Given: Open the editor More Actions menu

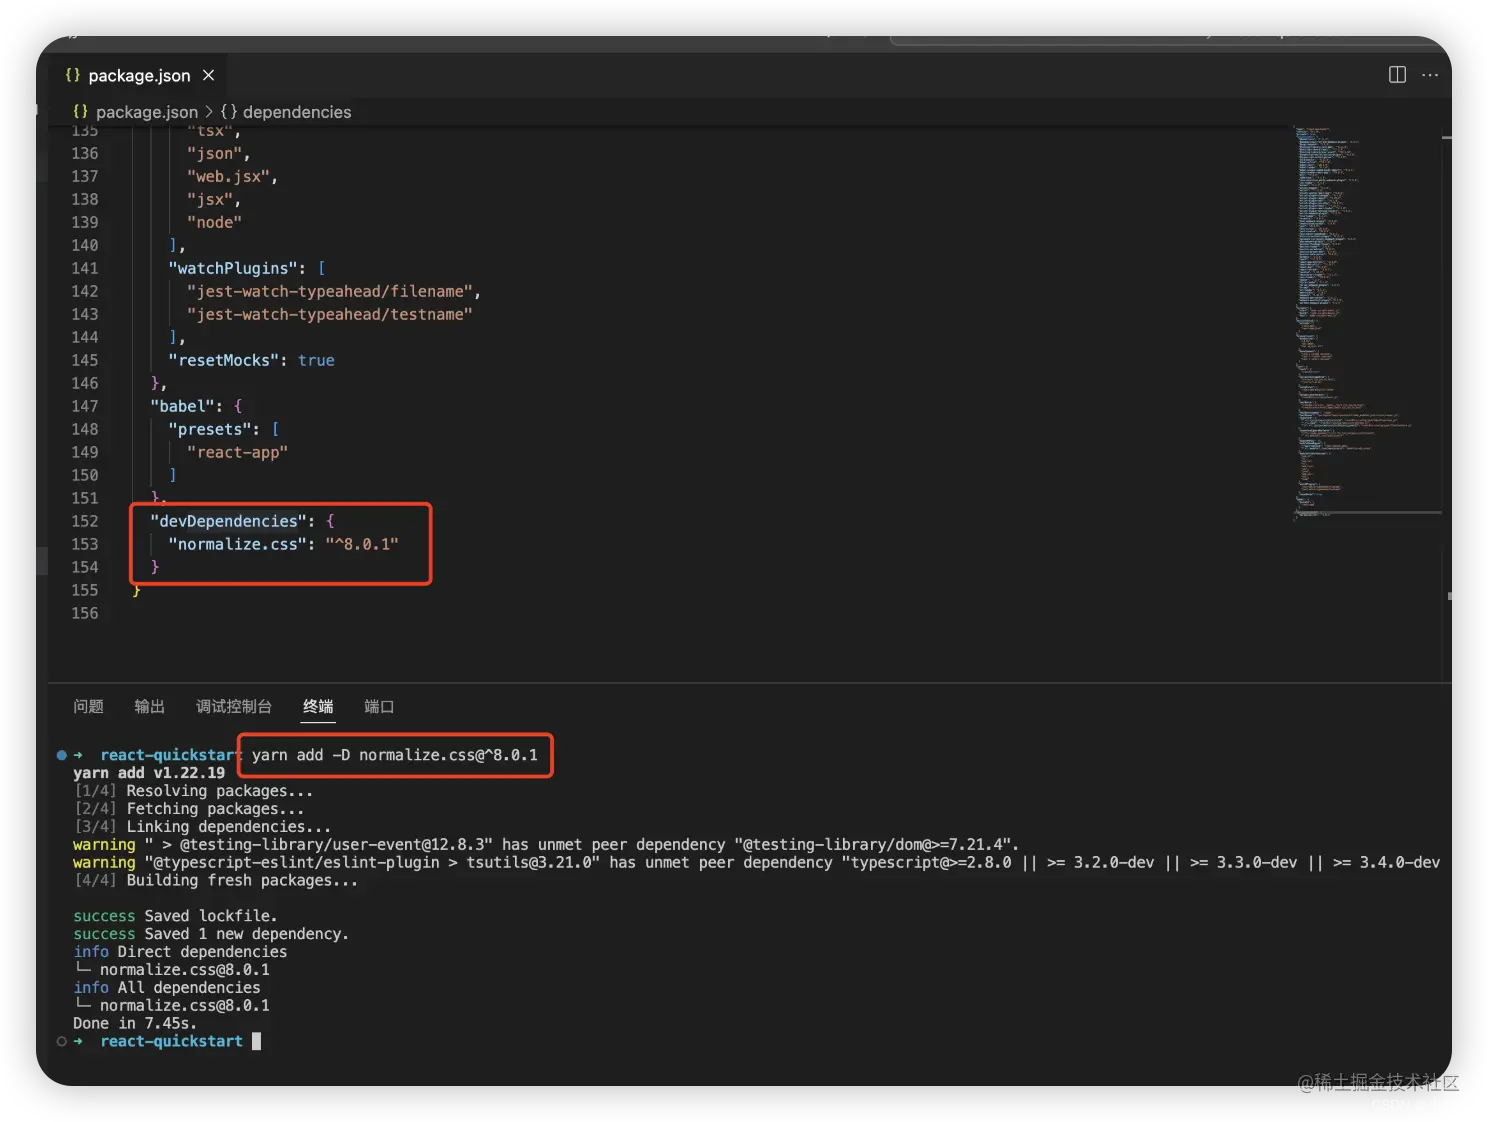Looking at the screenshot, I should tap(1430, 75).
